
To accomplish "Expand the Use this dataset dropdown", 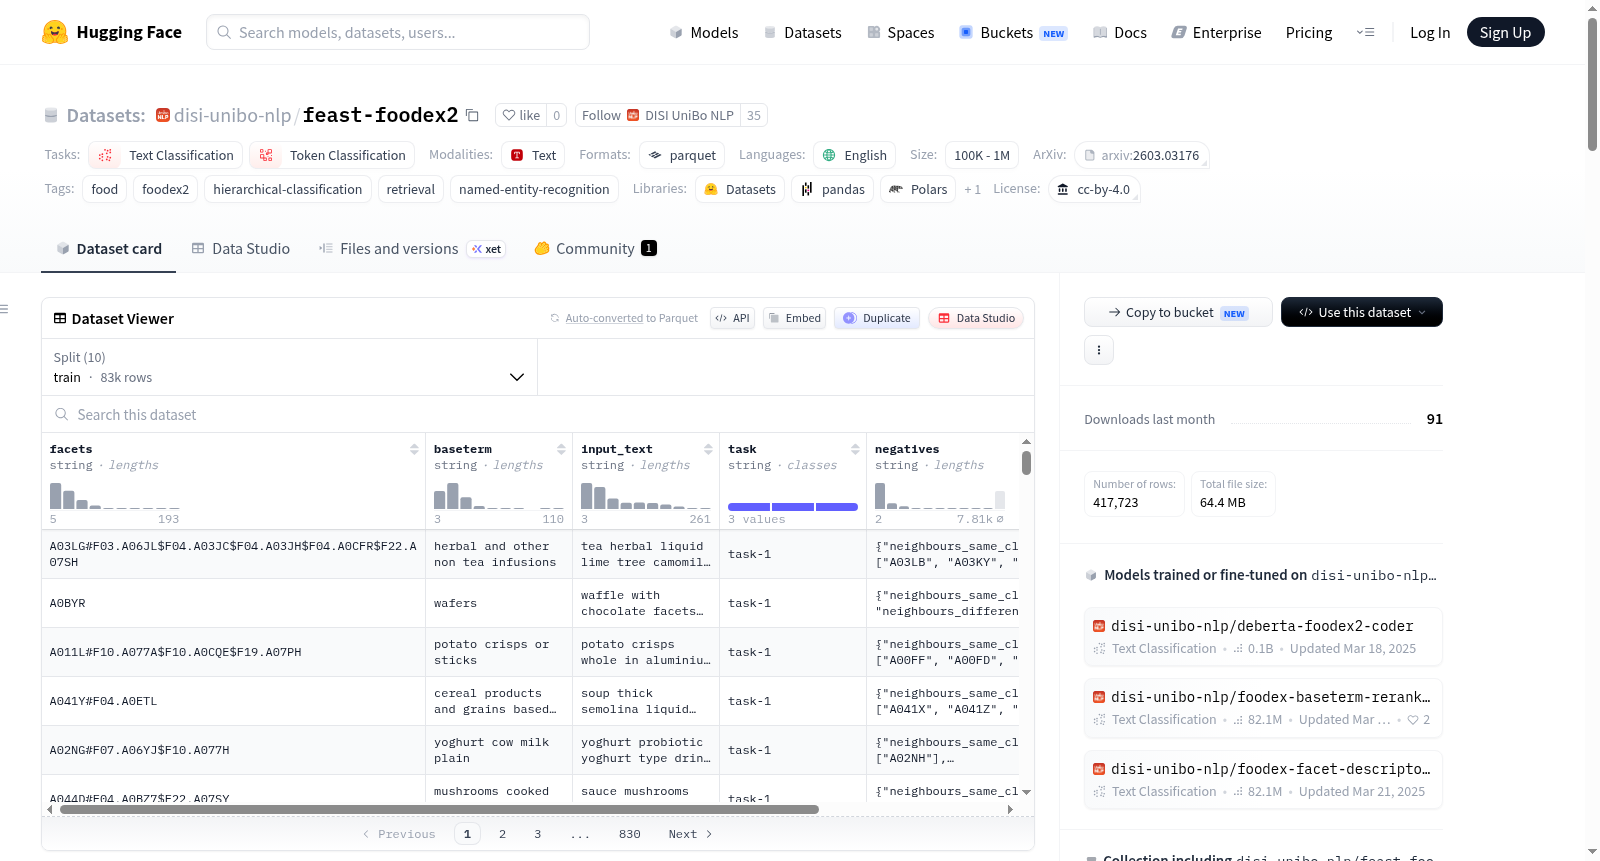I will click(x=1362, y=312).
